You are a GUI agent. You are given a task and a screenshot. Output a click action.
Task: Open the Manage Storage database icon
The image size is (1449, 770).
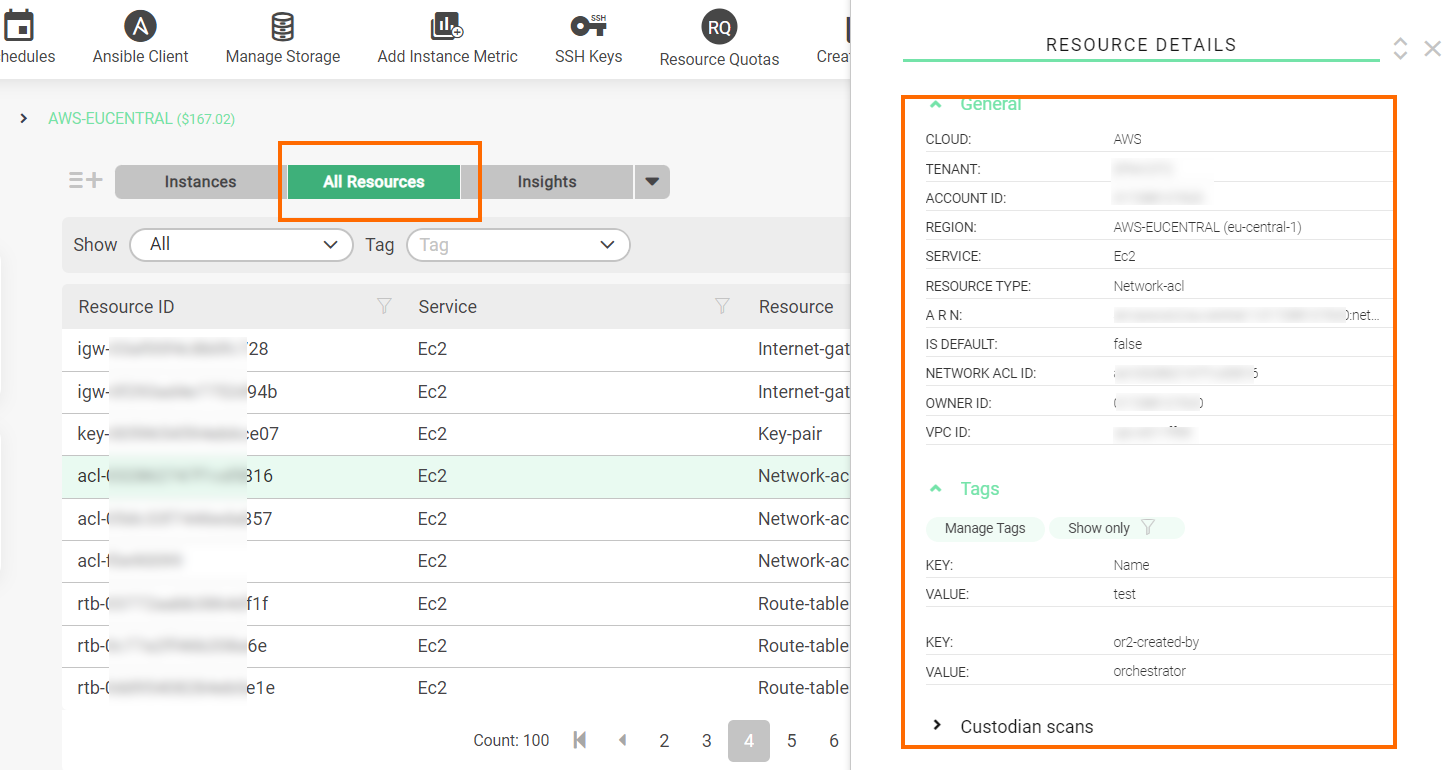[283, 26]
